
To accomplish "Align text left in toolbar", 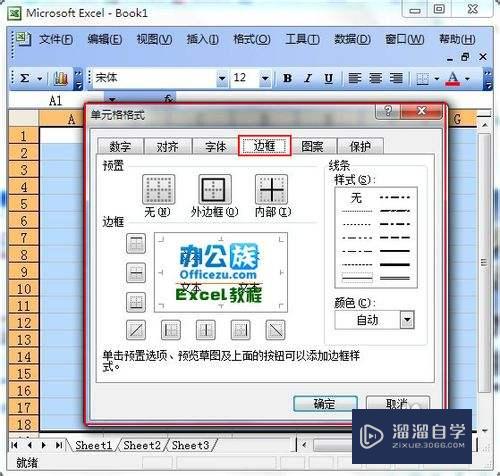I will [x=355, y=78].
